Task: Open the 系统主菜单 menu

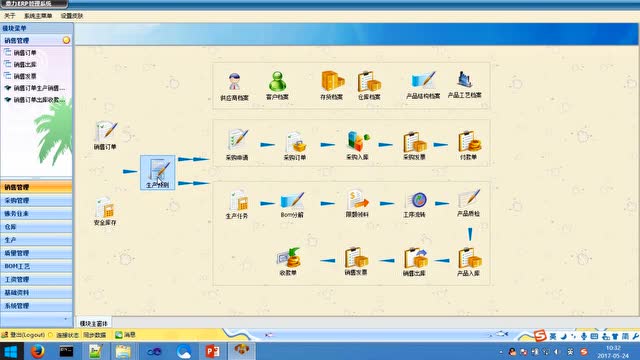Action: [x=38, y=16]
